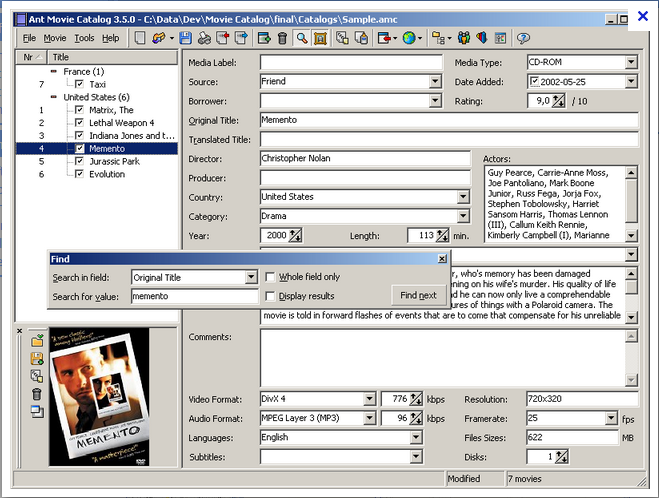Click the Delete movie trash icon in toolbar
Screen dimensions: 659x498
point(282,38)
